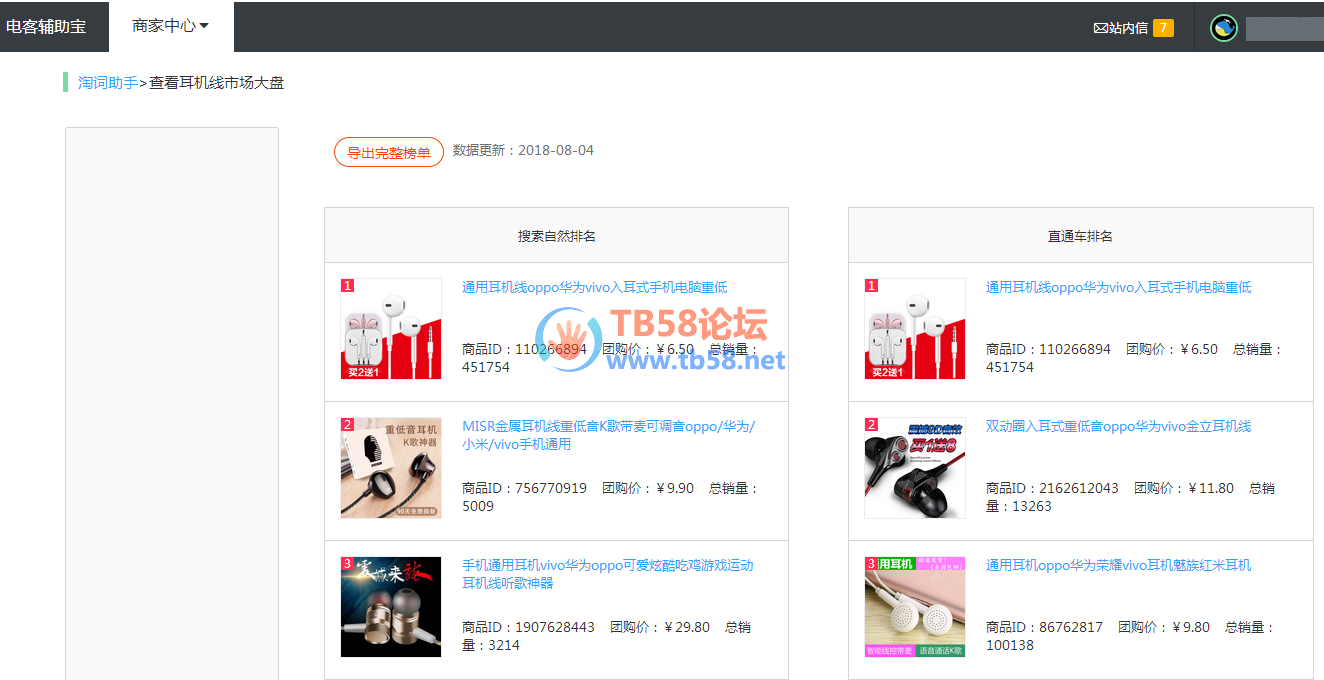The image size is (1324, 680).
Task: Open first 通用耳机线 link in 搜索自然排名
Action: (594, 287)
